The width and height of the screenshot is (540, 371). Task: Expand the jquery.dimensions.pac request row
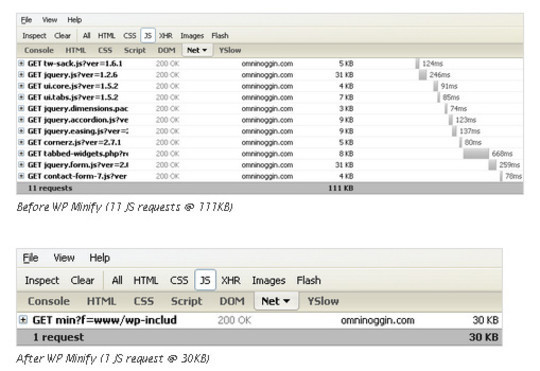[21, 109]
